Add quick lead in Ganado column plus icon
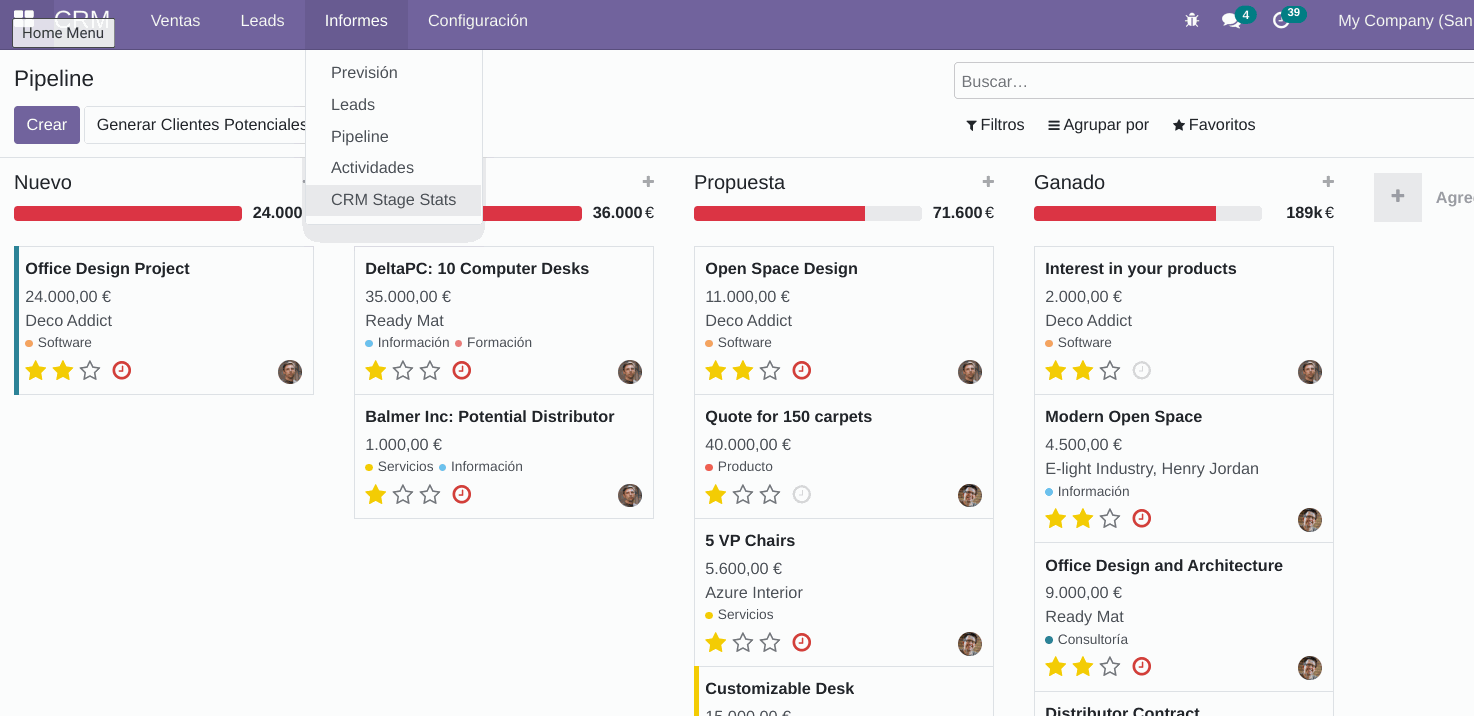 [1328, 182]
